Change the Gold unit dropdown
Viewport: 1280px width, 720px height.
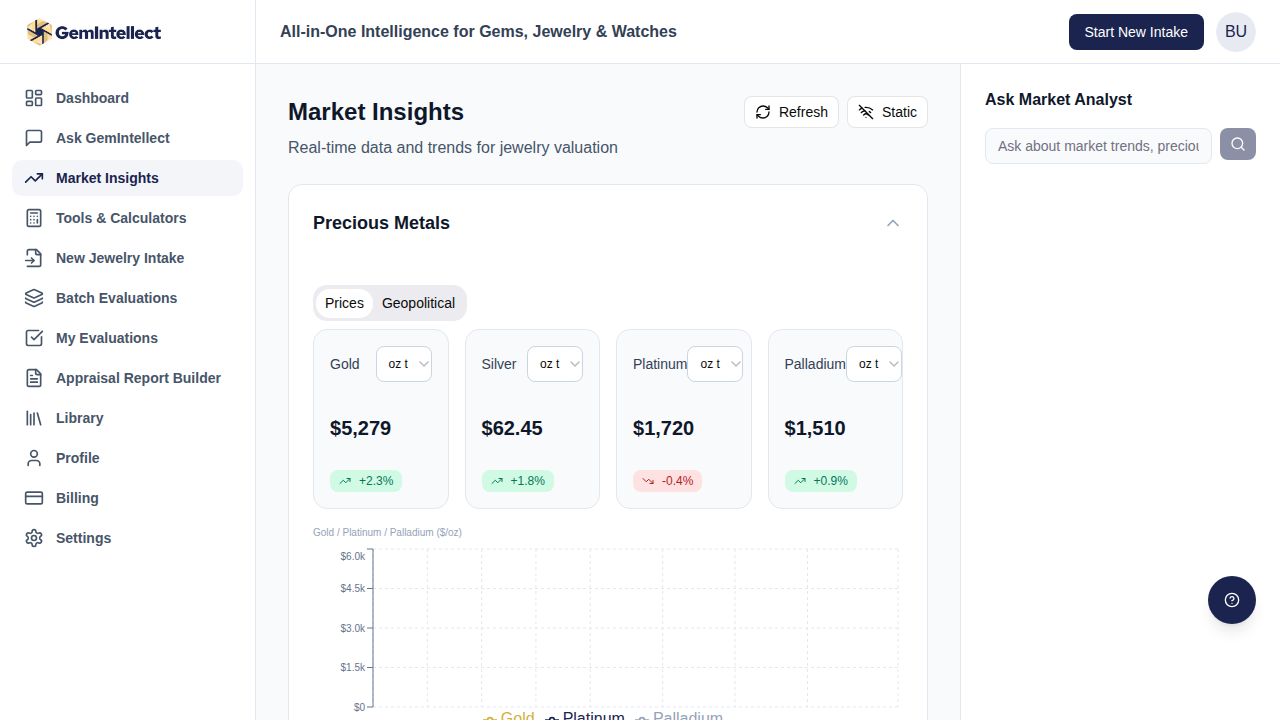(x=404, y=363)
